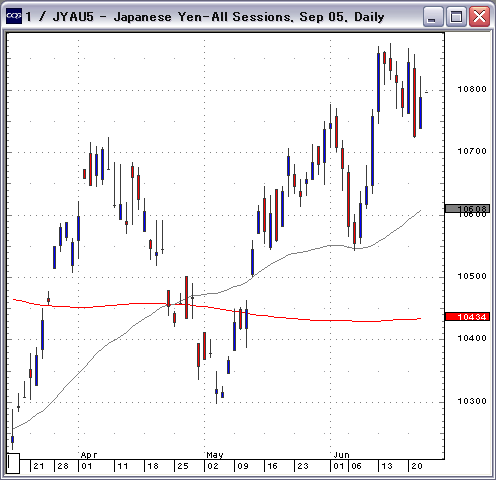The image size is (496, 480).
Task: Click the date label 02 on time axis
Action: [x=213, y=466]
